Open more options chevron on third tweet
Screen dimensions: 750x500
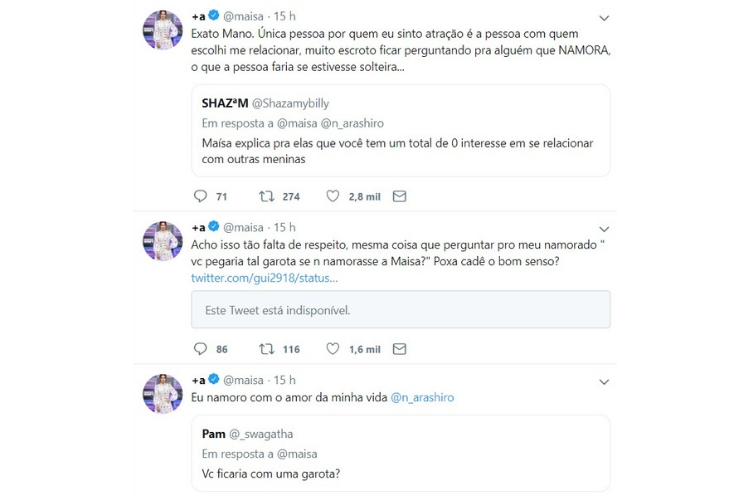[x=603, y=381]
